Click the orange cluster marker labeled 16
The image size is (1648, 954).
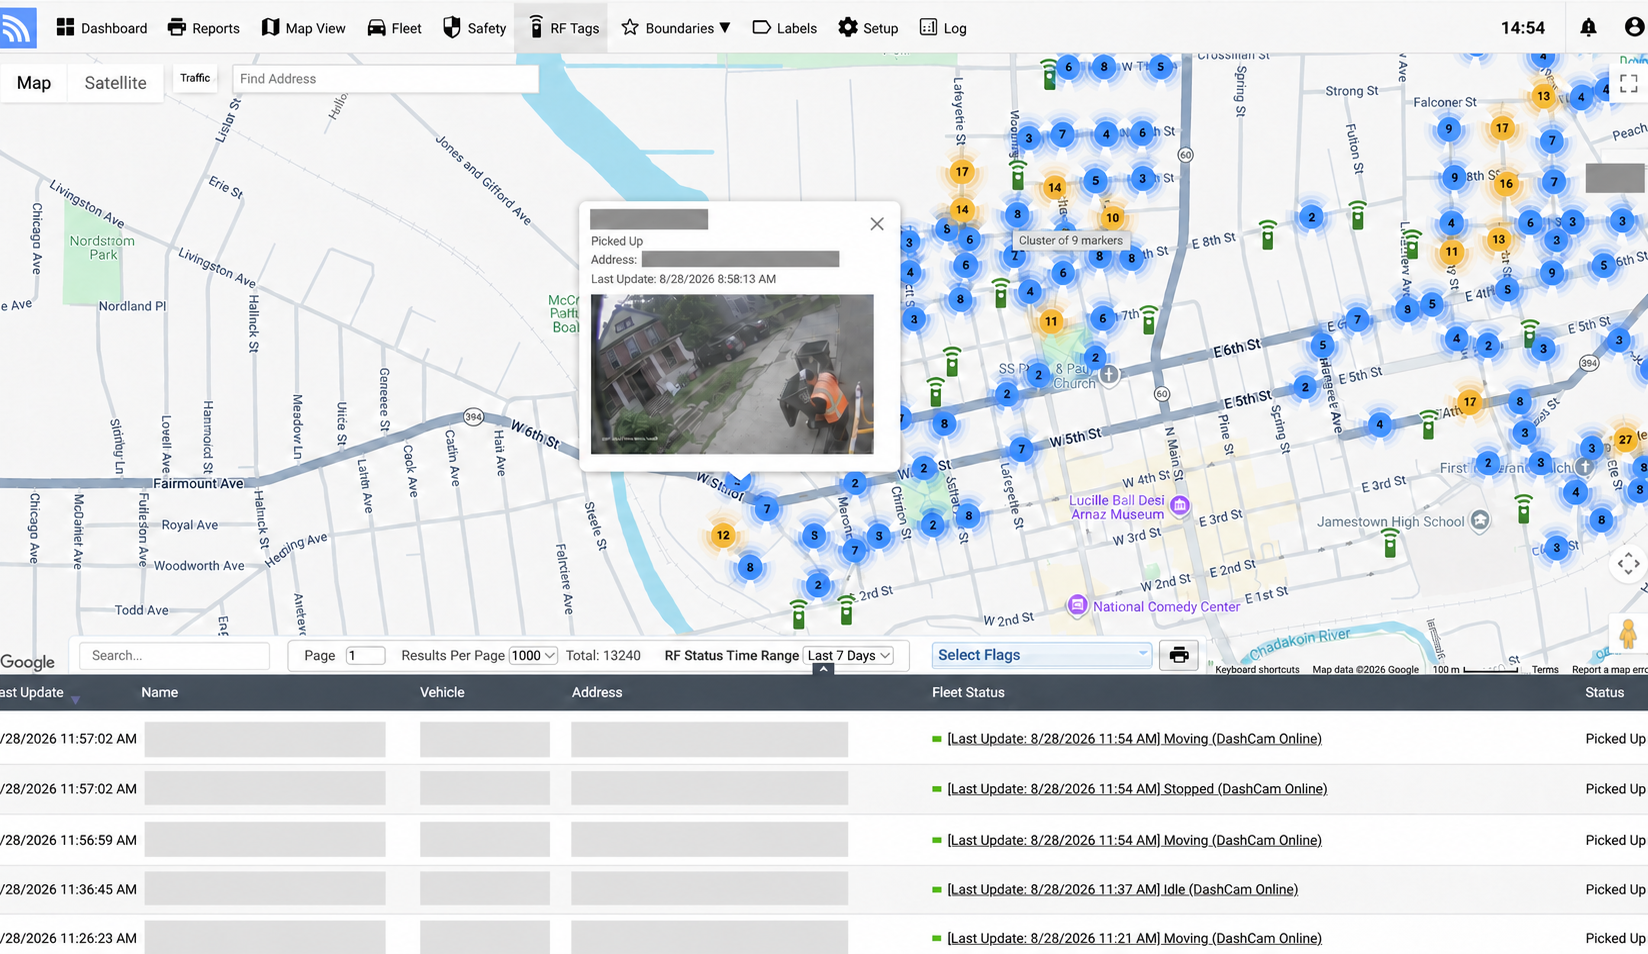coord(1506,183)
